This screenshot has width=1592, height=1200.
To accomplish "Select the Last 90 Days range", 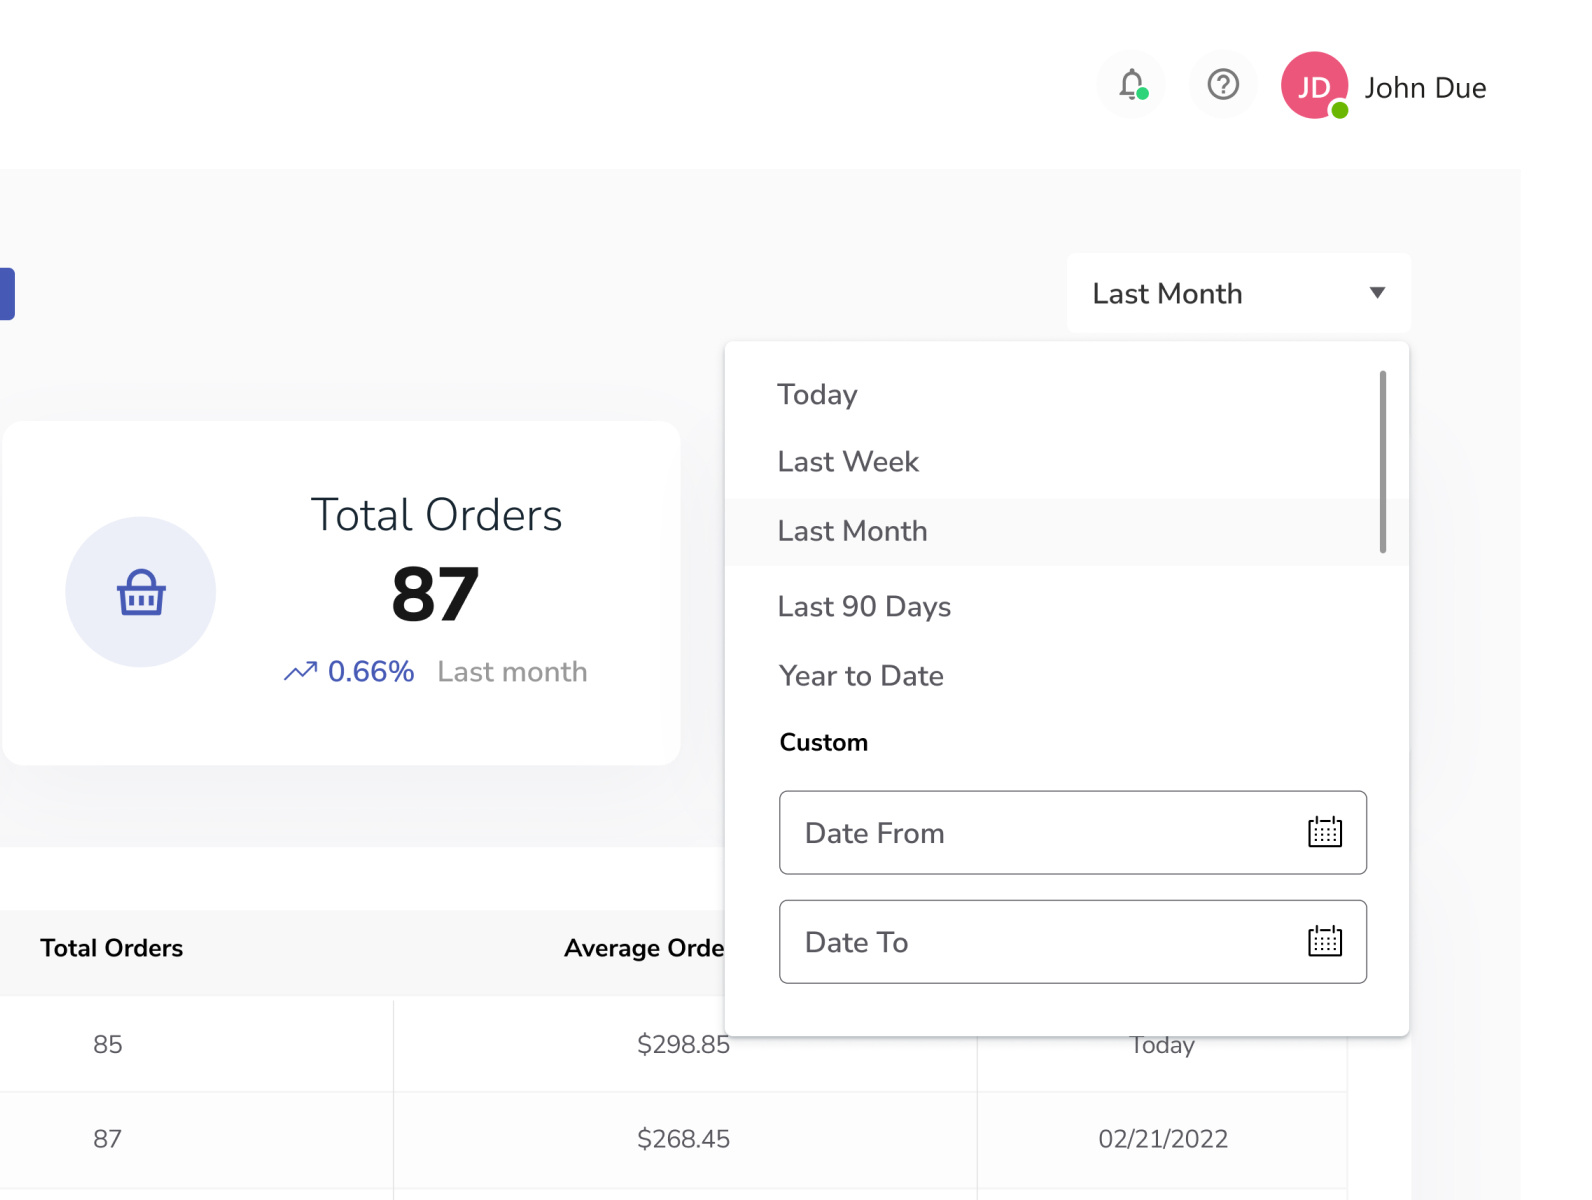I will [x=864, y=607].
